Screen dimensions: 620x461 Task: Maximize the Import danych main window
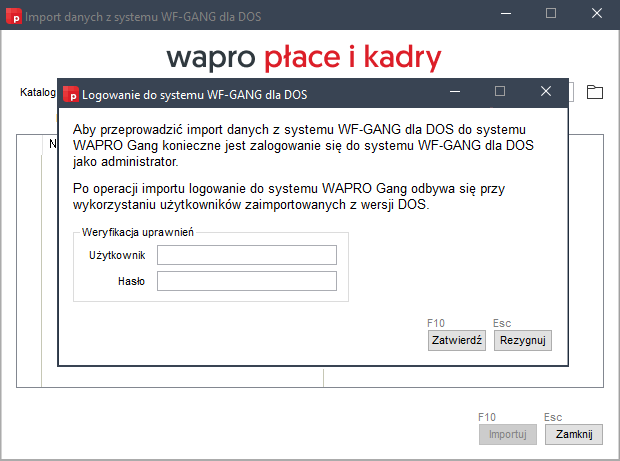[551, 13]
